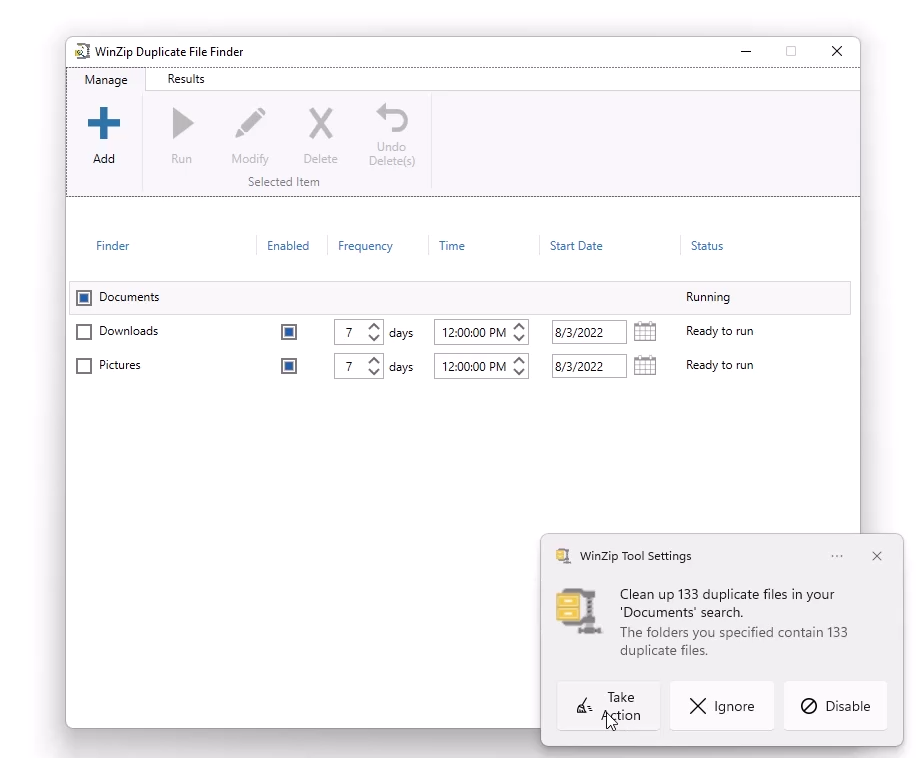916x758 pixels.
Task: Click the Pictures start date field
Action: pyautogui.click(x=588, y=367)
